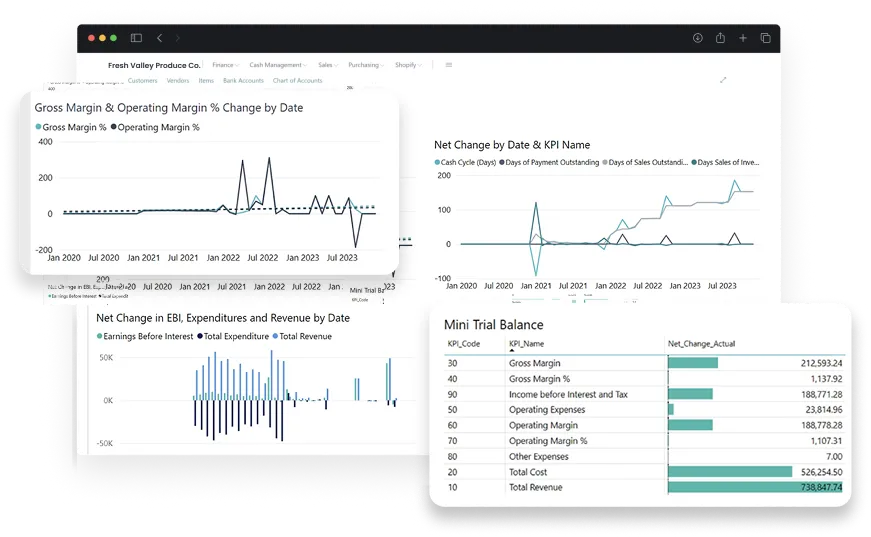
Task: Click the browser back arrow
Action: 160,38
